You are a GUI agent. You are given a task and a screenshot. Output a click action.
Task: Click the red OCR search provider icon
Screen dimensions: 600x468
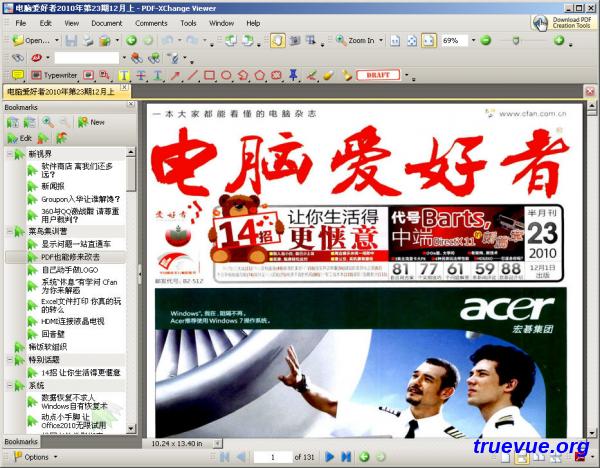[37, 58]
